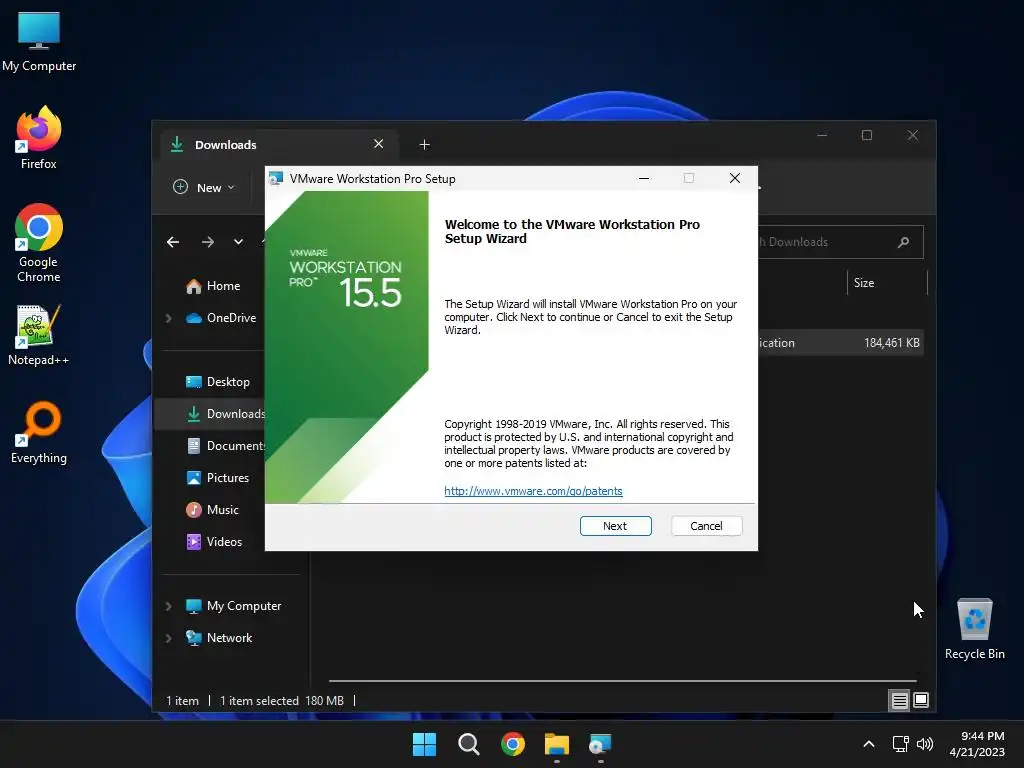Image resolution: width=1024 pixels, height=768 pixels.
Task: Maximize the File Explorer window
Action: [867, 135]
